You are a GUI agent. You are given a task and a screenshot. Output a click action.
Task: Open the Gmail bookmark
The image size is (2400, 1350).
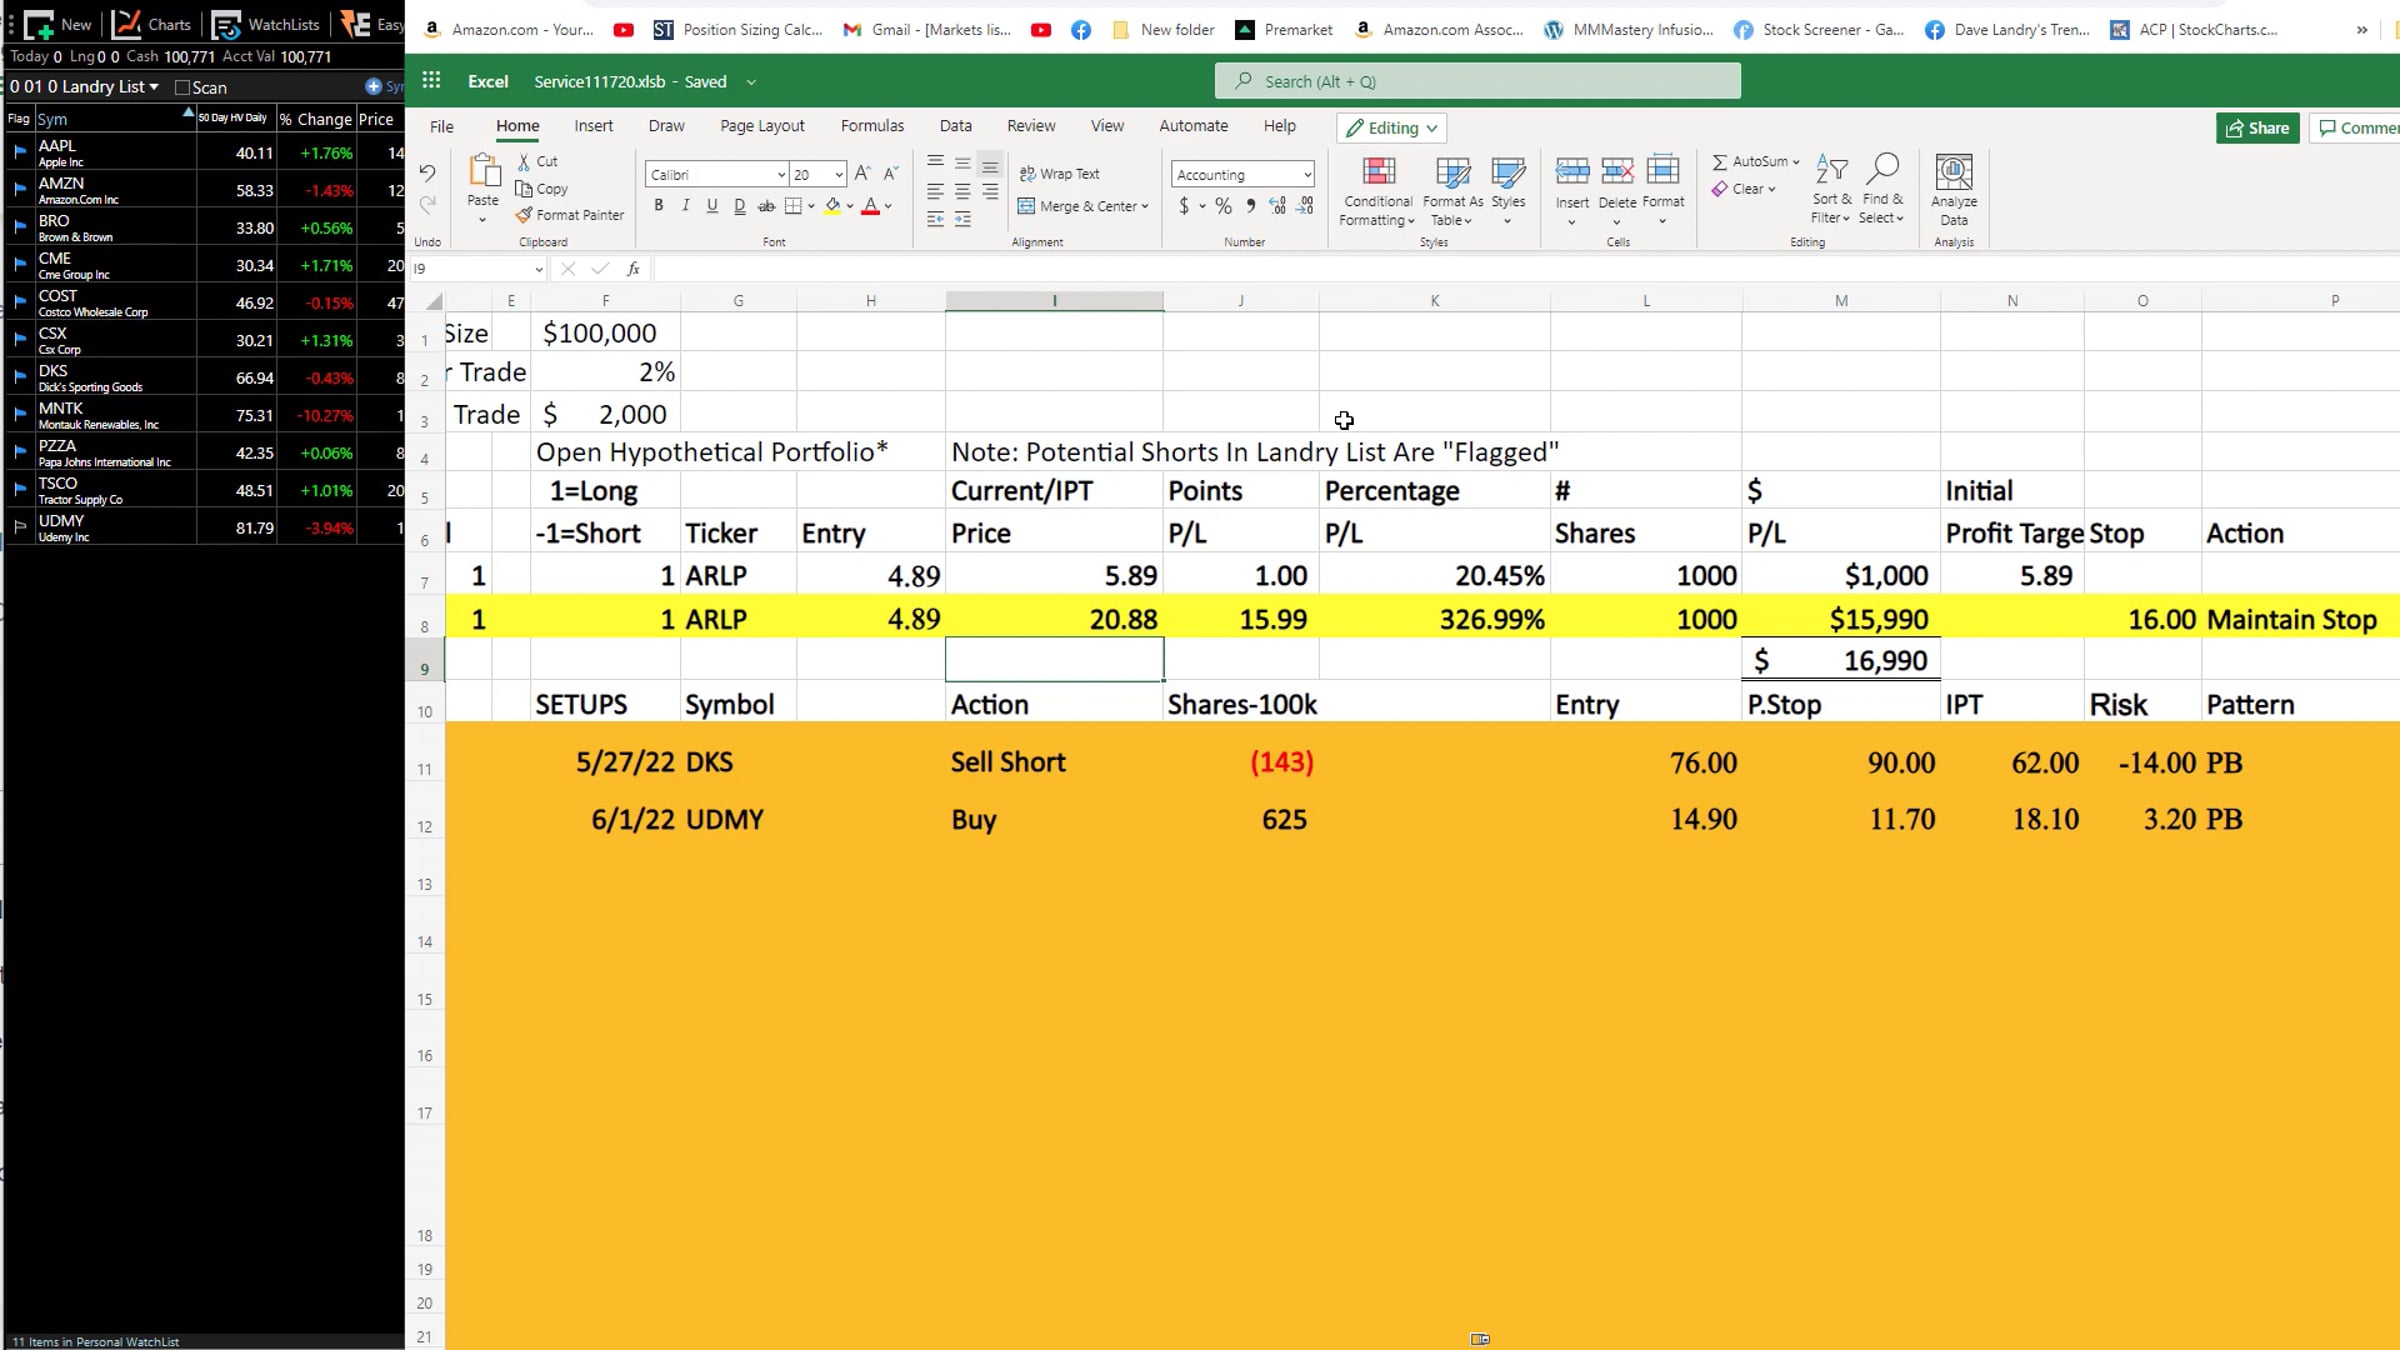927,30
